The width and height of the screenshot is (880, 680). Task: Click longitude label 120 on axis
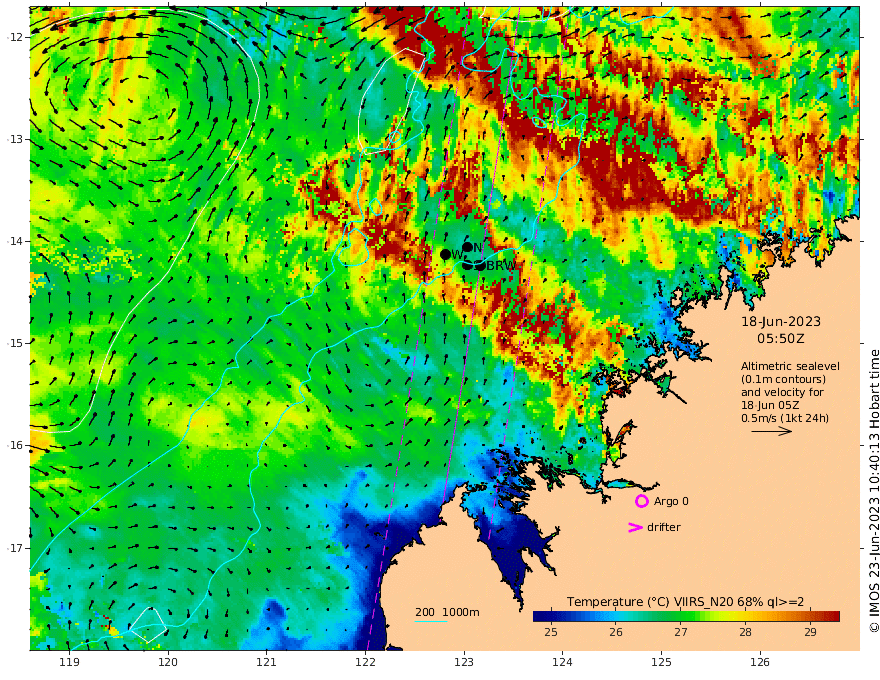(x=168, y=663)
